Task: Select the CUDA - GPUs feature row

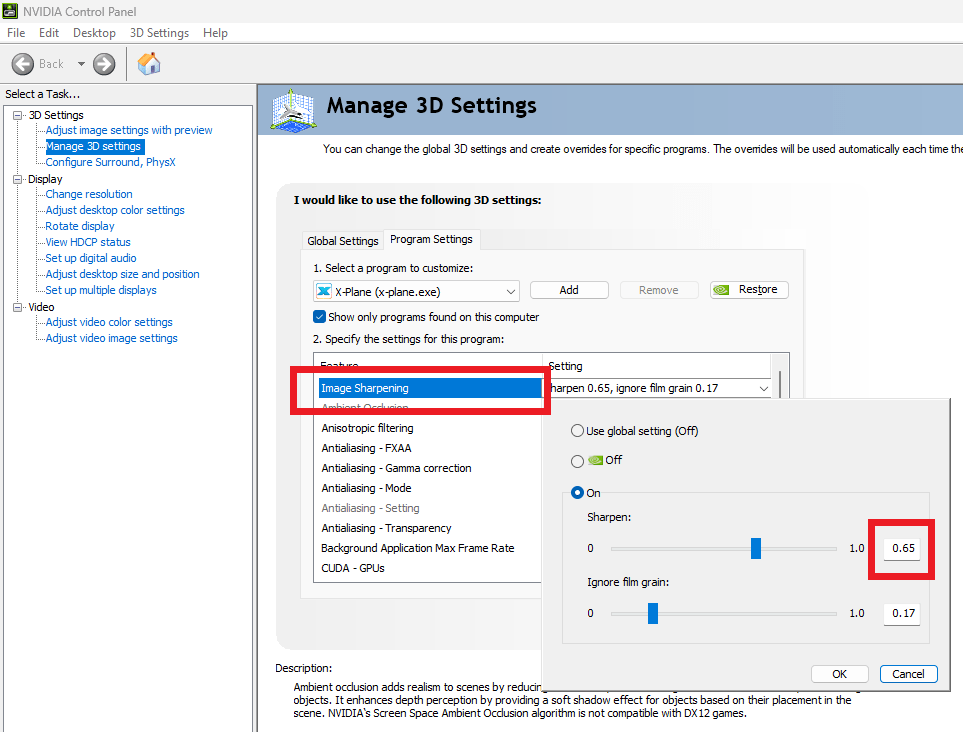Action: (x=429, y=568)
